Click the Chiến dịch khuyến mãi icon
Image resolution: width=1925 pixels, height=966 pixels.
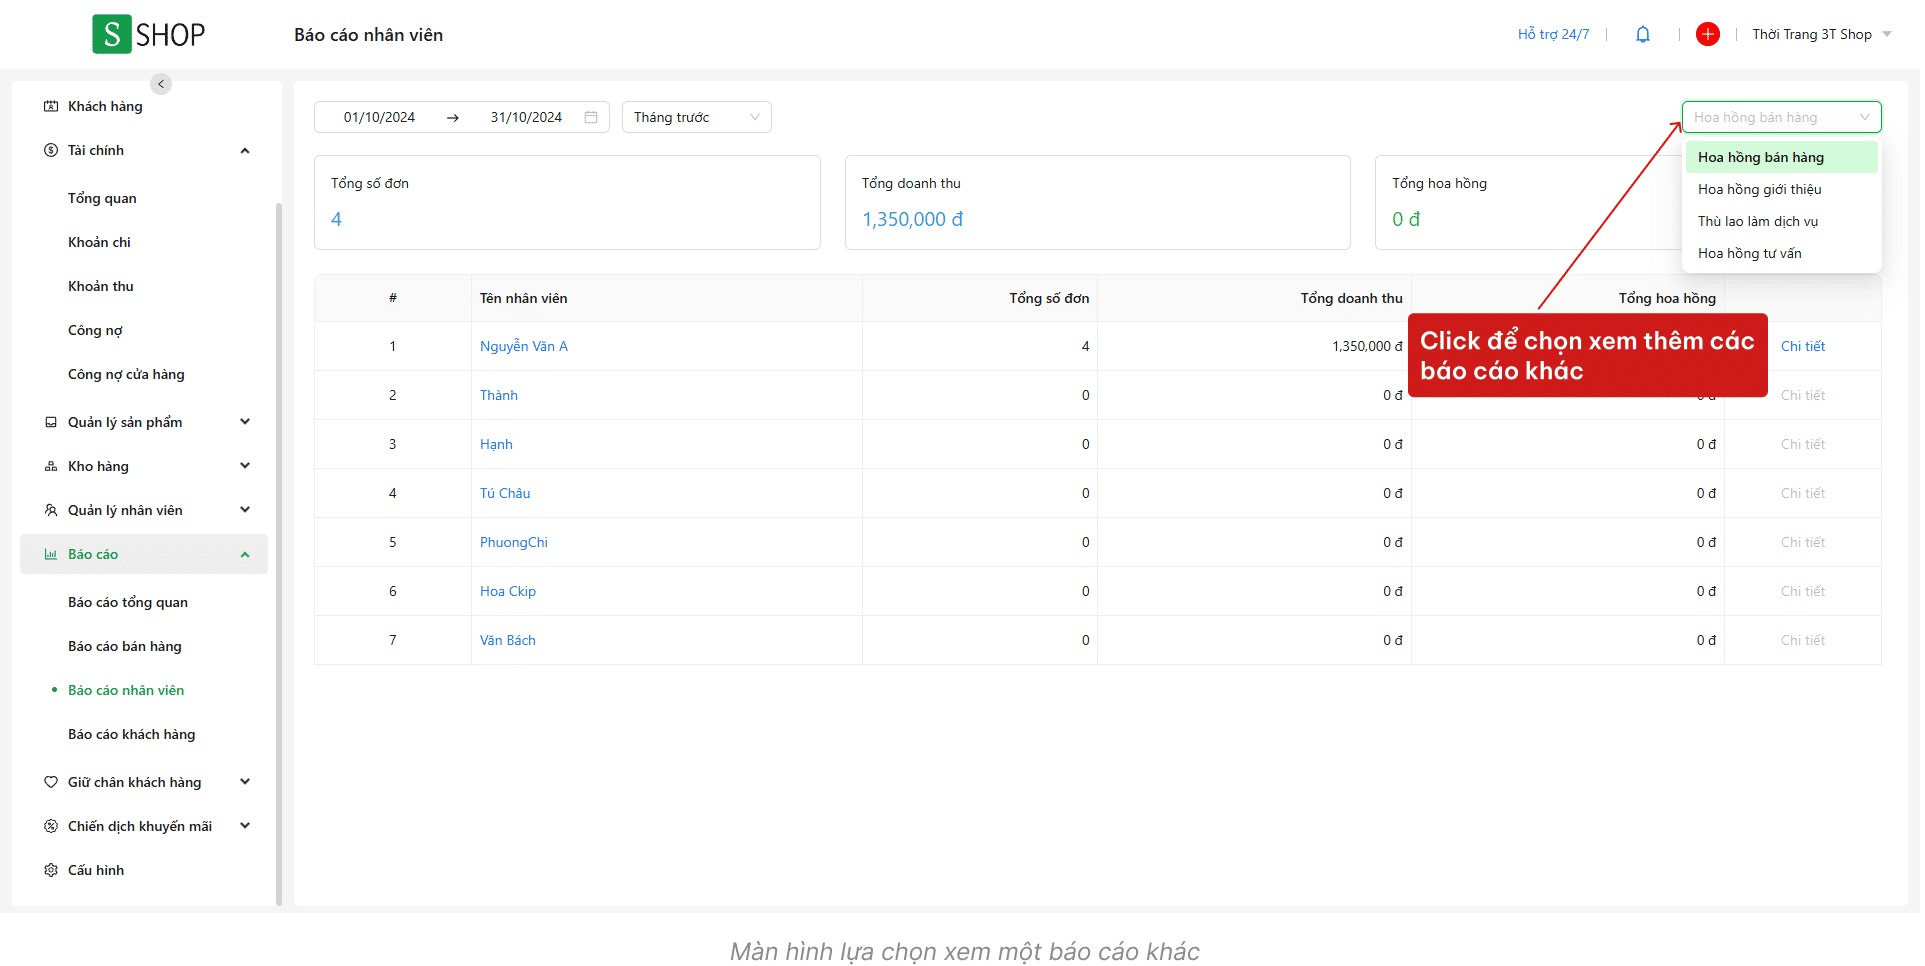click(51, 826)
